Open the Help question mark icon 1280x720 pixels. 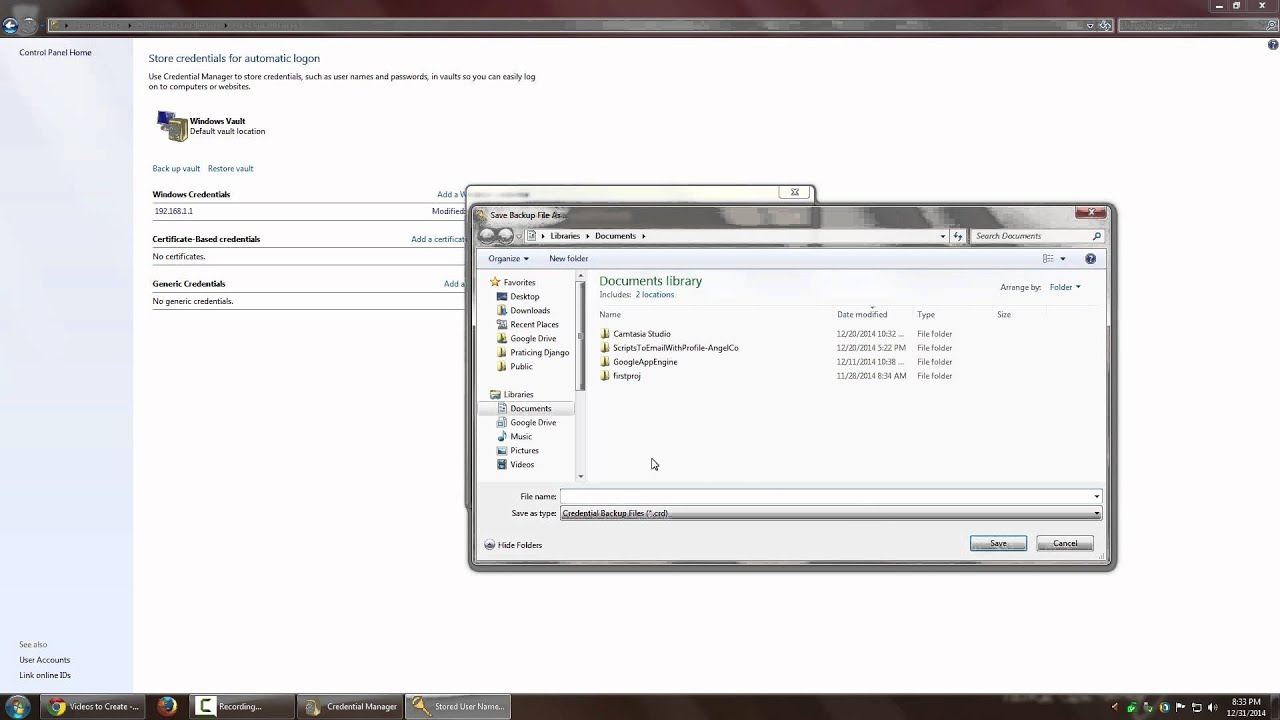(1090, 258)
